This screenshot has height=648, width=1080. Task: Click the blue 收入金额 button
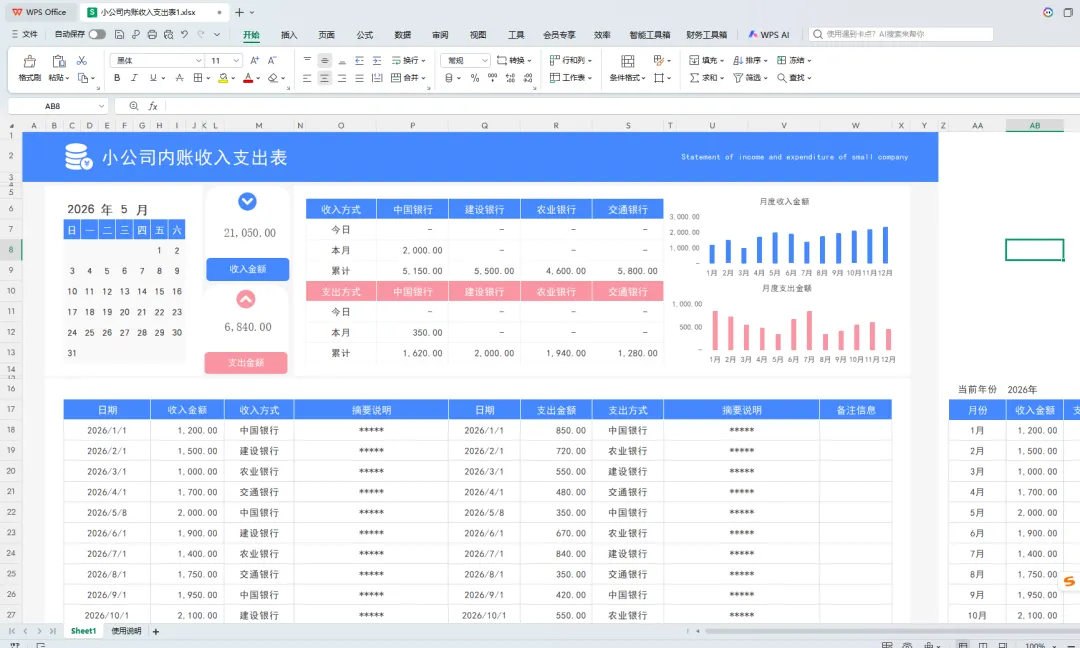(247, 269)
